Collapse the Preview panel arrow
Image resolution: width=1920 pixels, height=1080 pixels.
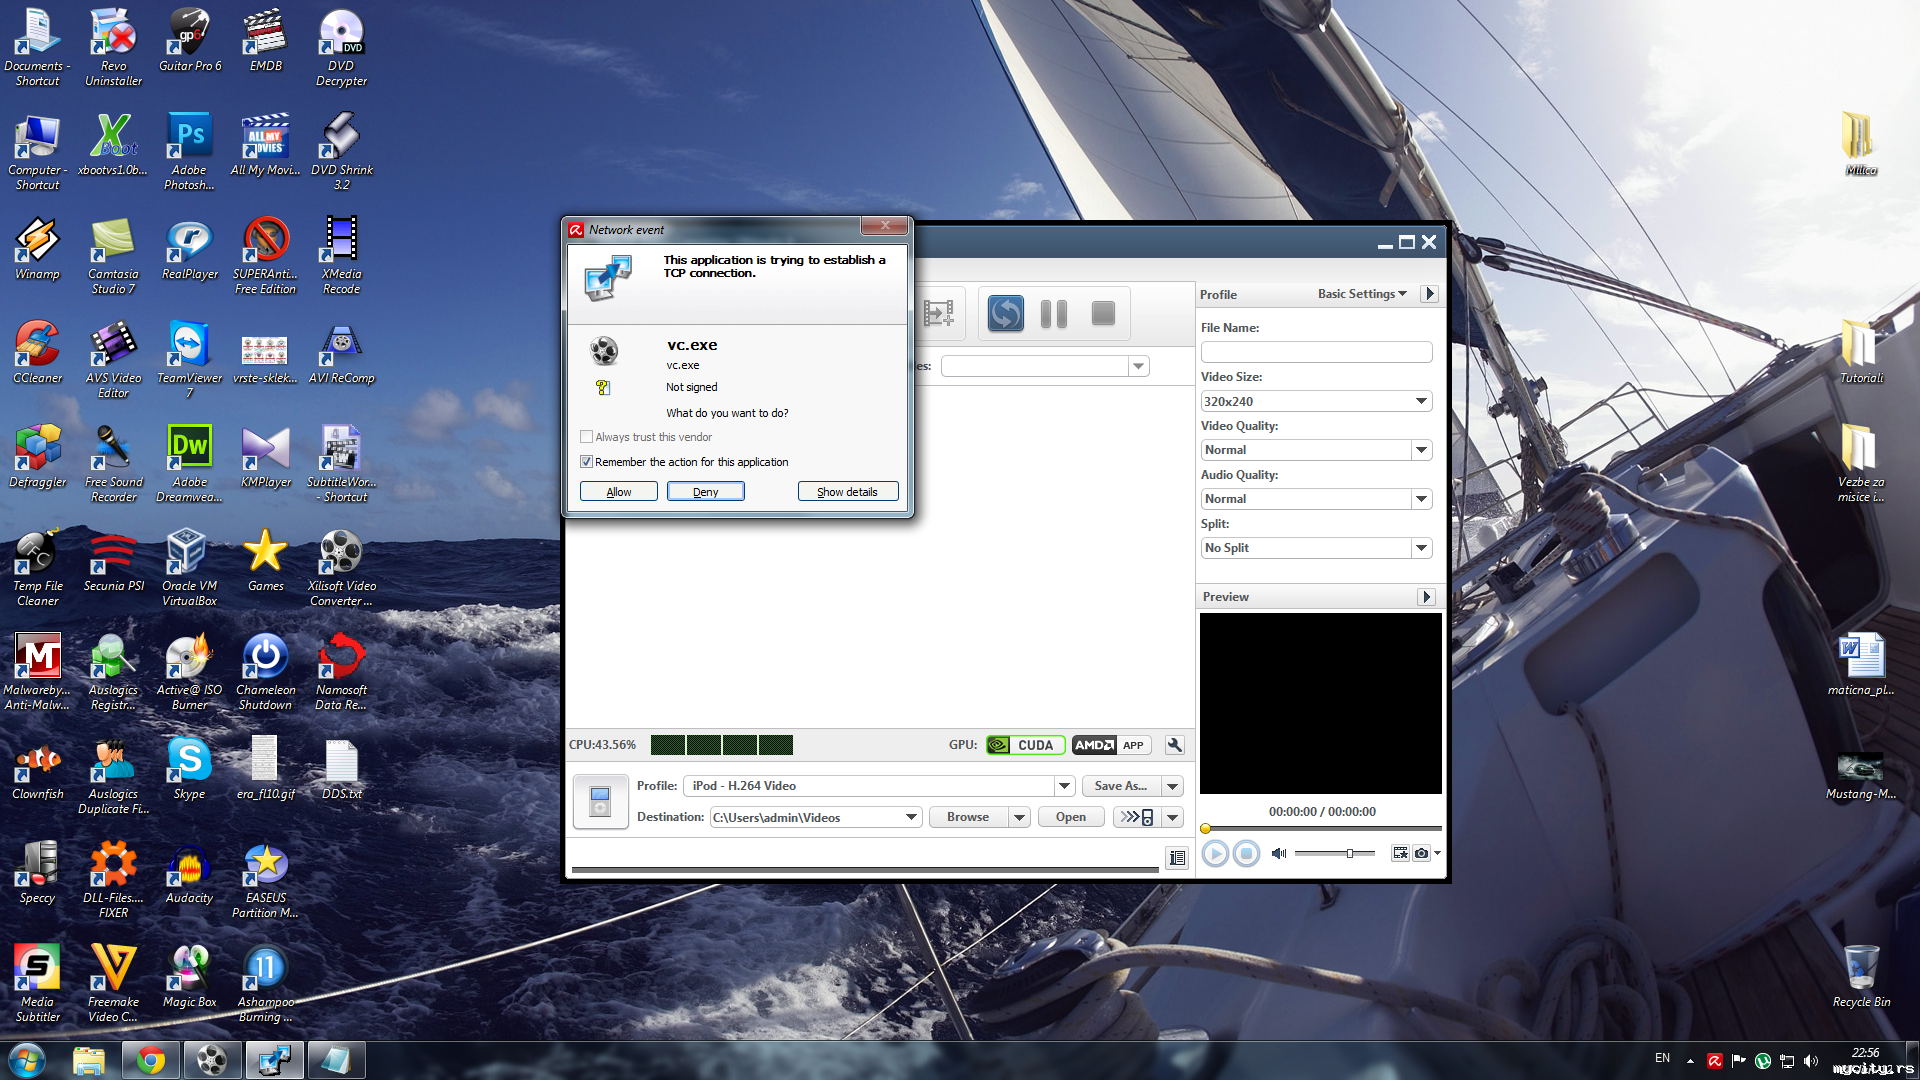click(1427, 597)
